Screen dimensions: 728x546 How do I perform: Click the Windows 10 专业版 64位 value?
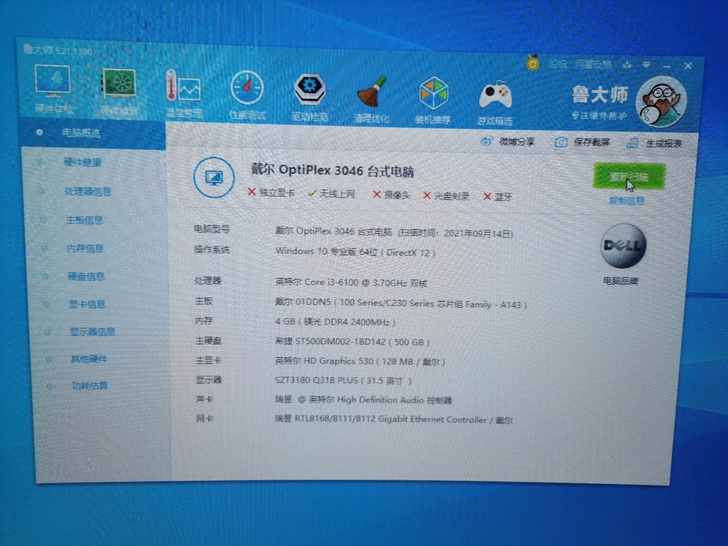click(x=356, y=252)
